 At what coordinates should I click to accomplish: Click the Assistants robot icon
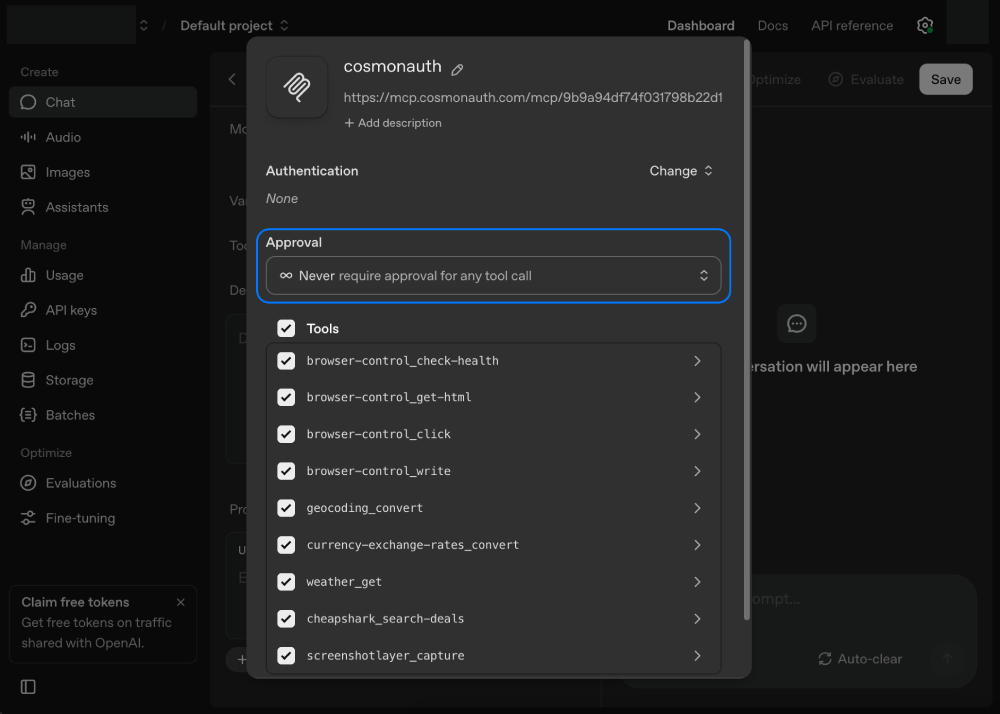tap(28, 207)
